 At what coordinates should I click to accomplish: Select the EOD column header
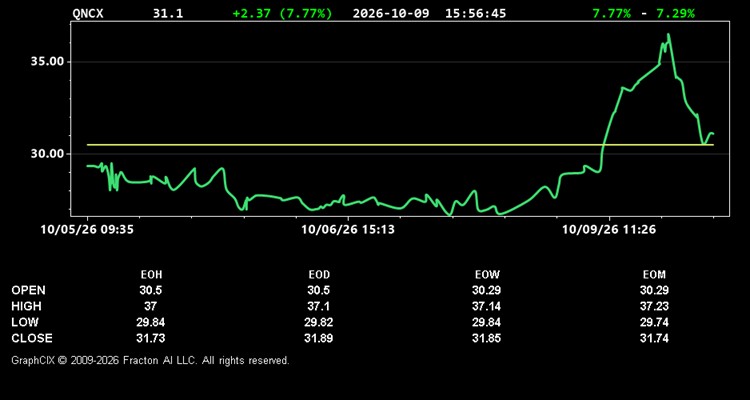(x=319, y=275)
